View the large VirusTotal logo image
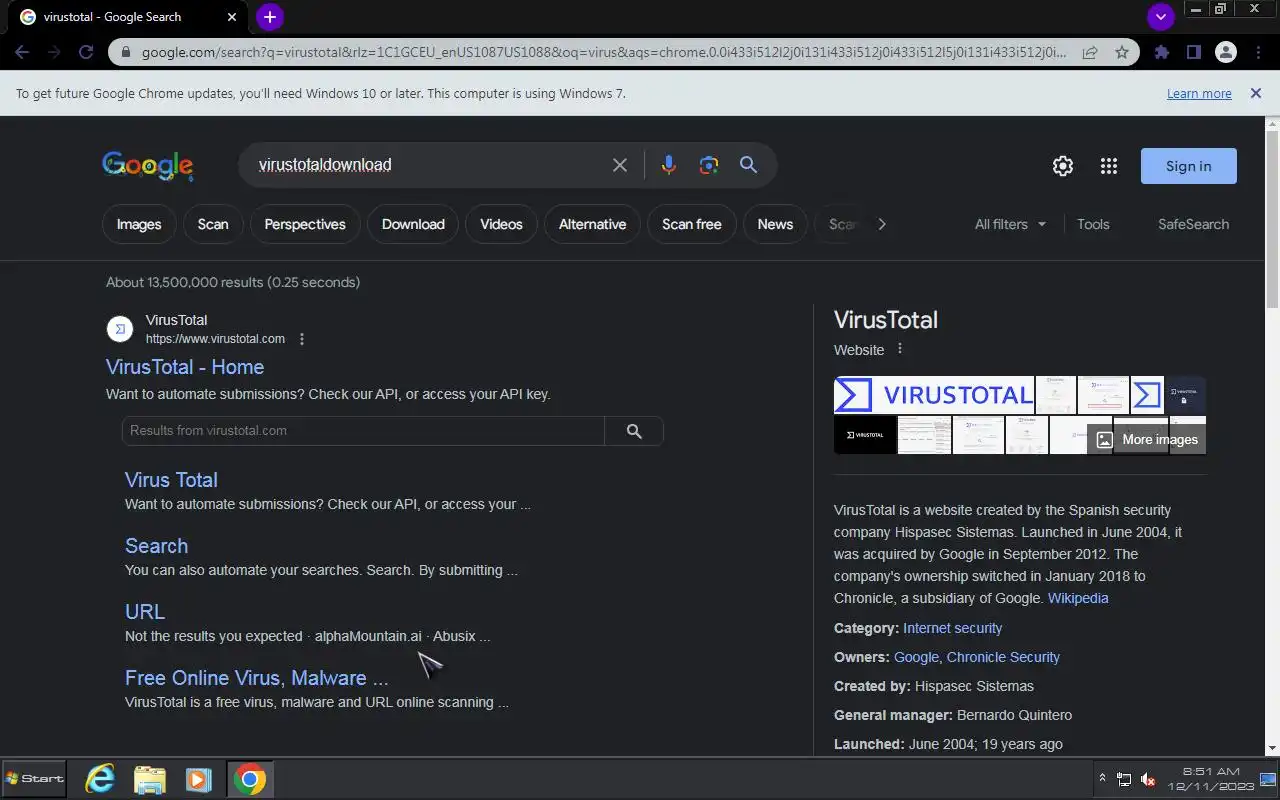This screenshot has width=1280, height=800. coord(934,395)
